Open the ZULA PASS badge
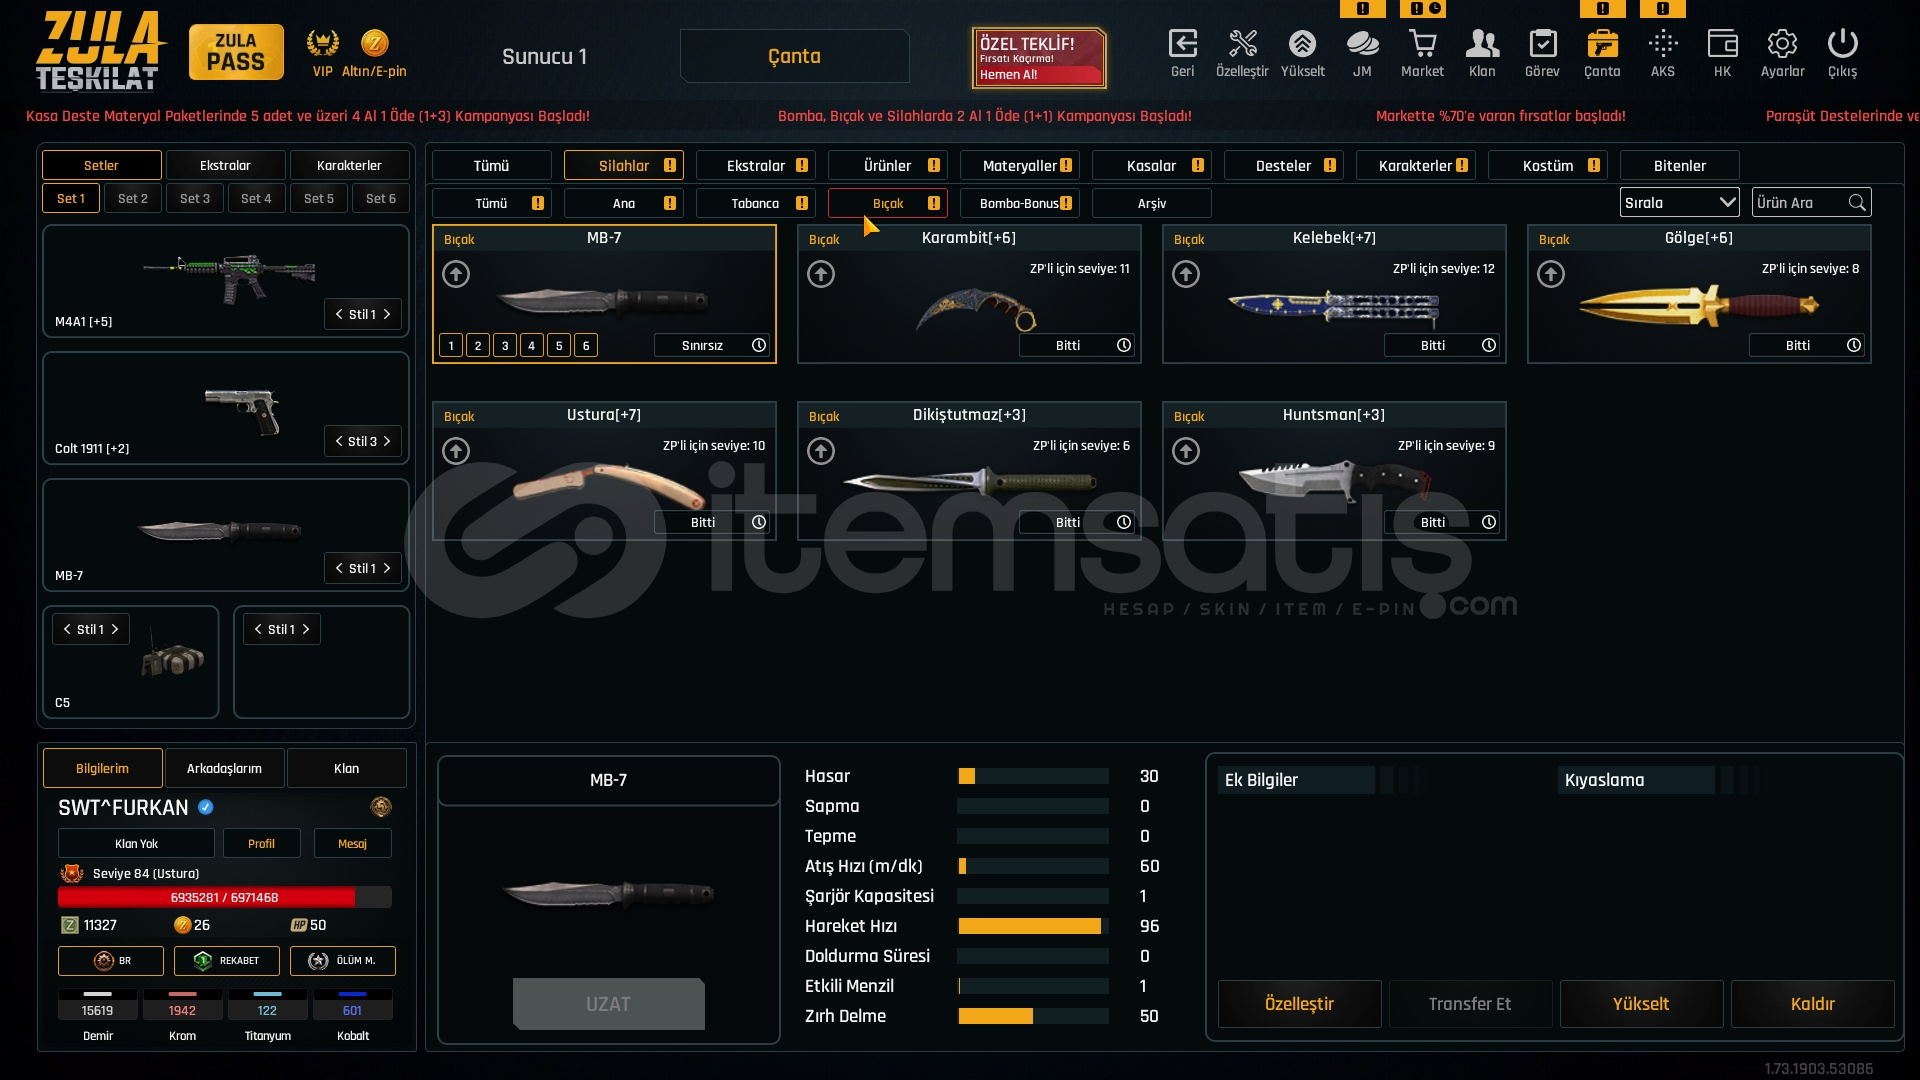Viewport: 1920px width, 1080px height. pyautogui.click(x=236, y=52)
